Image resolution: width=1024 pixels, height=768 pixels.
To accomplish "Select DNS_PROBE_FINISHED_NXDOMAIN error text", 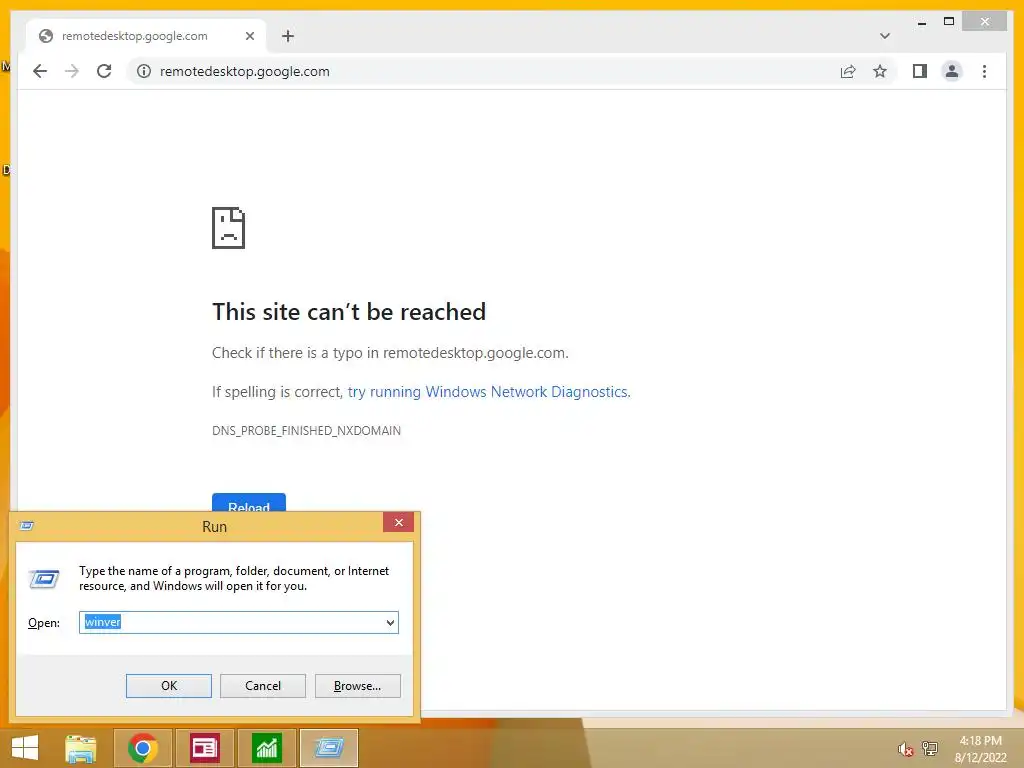I will [x=306, y=430].
